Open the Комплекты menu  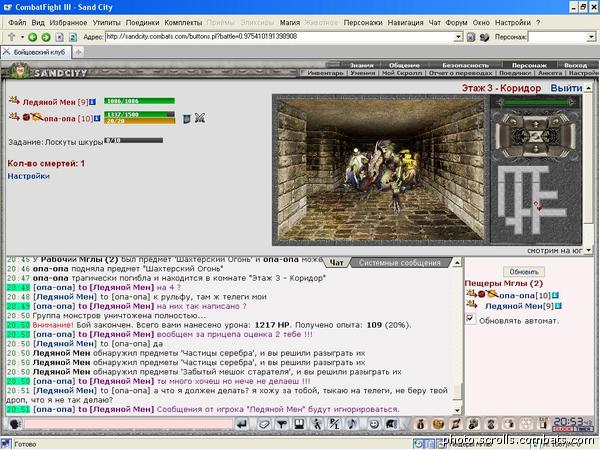point(183,23)
